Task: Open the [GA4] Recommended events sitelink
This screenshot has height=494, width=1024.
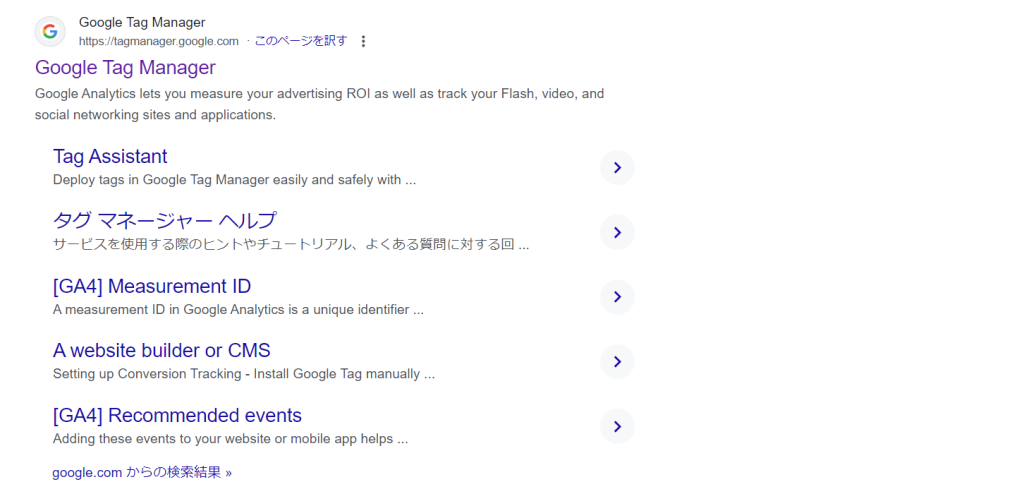Action: pyautogui.click(x=177, y=416)
